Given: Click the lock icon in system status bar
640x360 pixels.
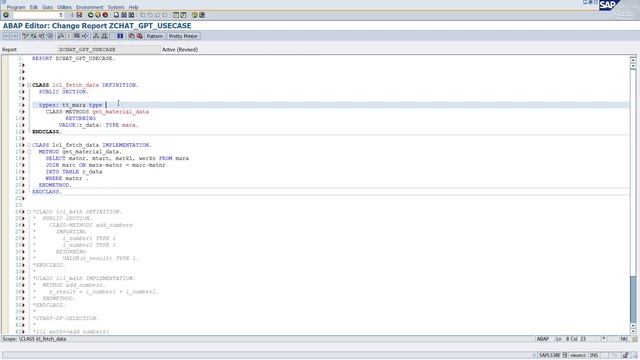Looking at the screenshot, I should [x=625, y=356].
